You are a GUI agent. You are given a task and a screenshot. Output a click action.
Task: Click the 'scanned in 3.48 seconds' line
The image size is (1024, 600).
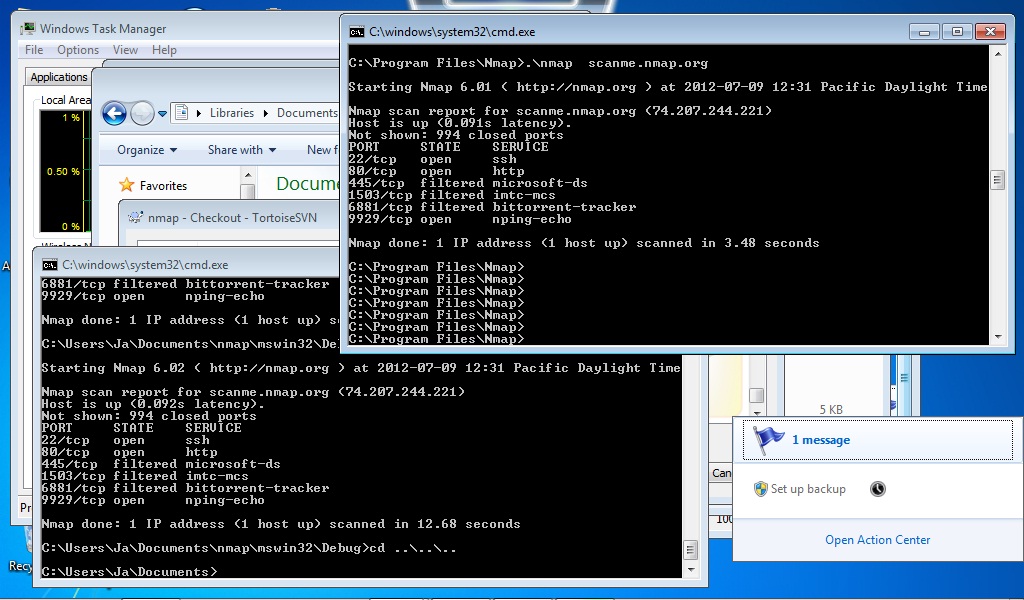pos(584,243)
